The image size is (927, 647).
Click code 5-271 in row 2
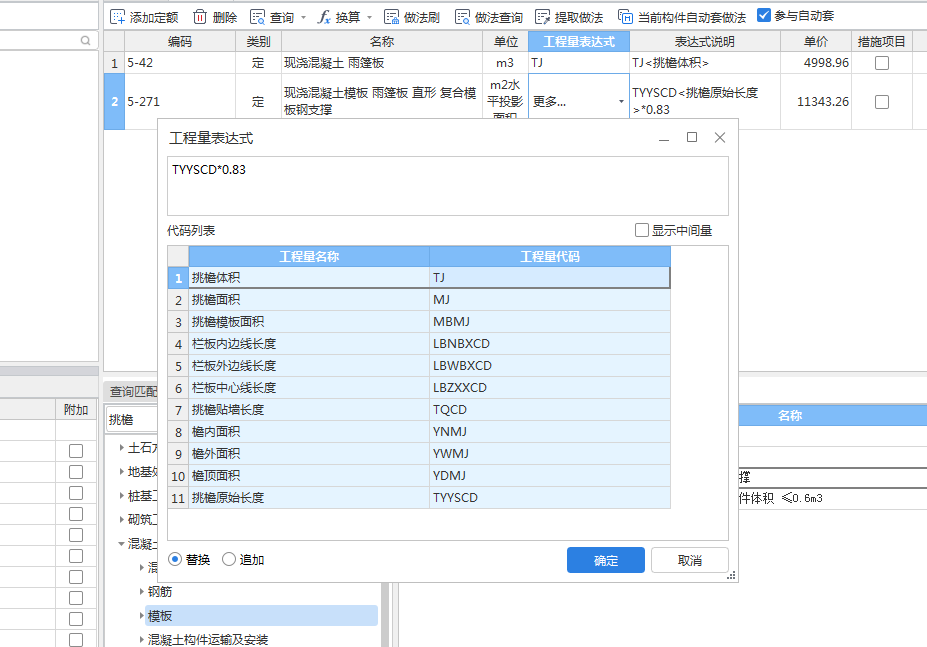click(180, 102)
